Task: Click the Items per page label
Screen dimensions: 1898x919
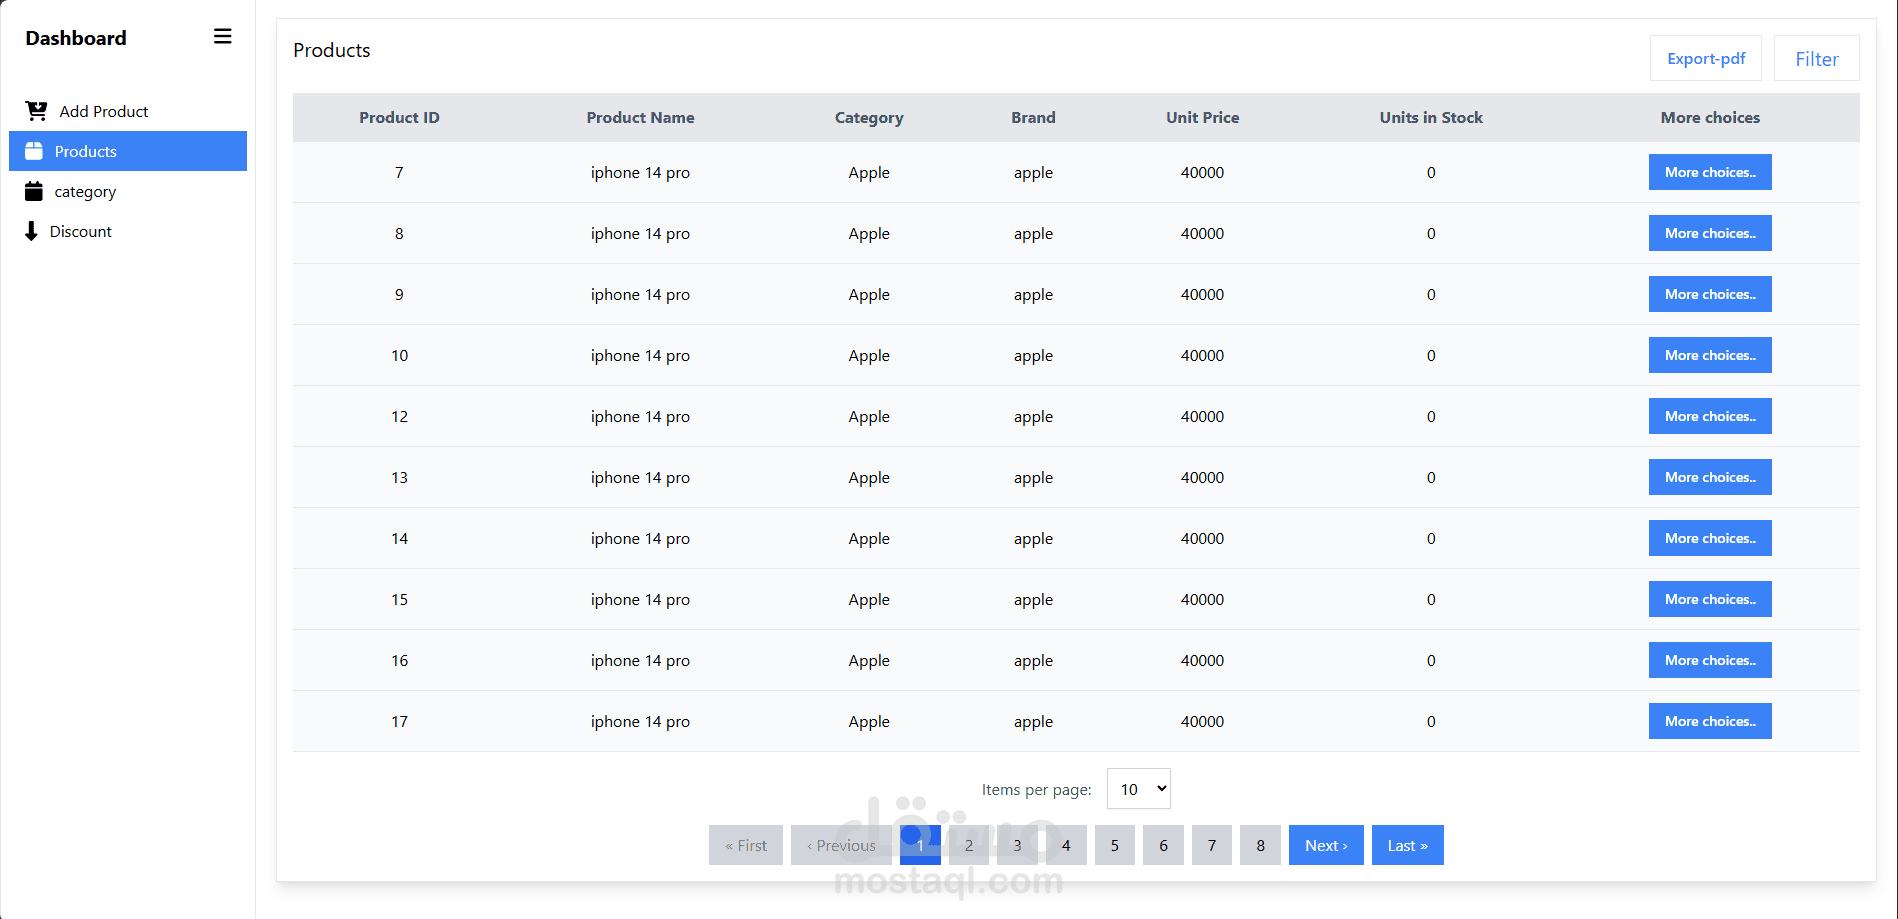Action: click(1036, 790)
